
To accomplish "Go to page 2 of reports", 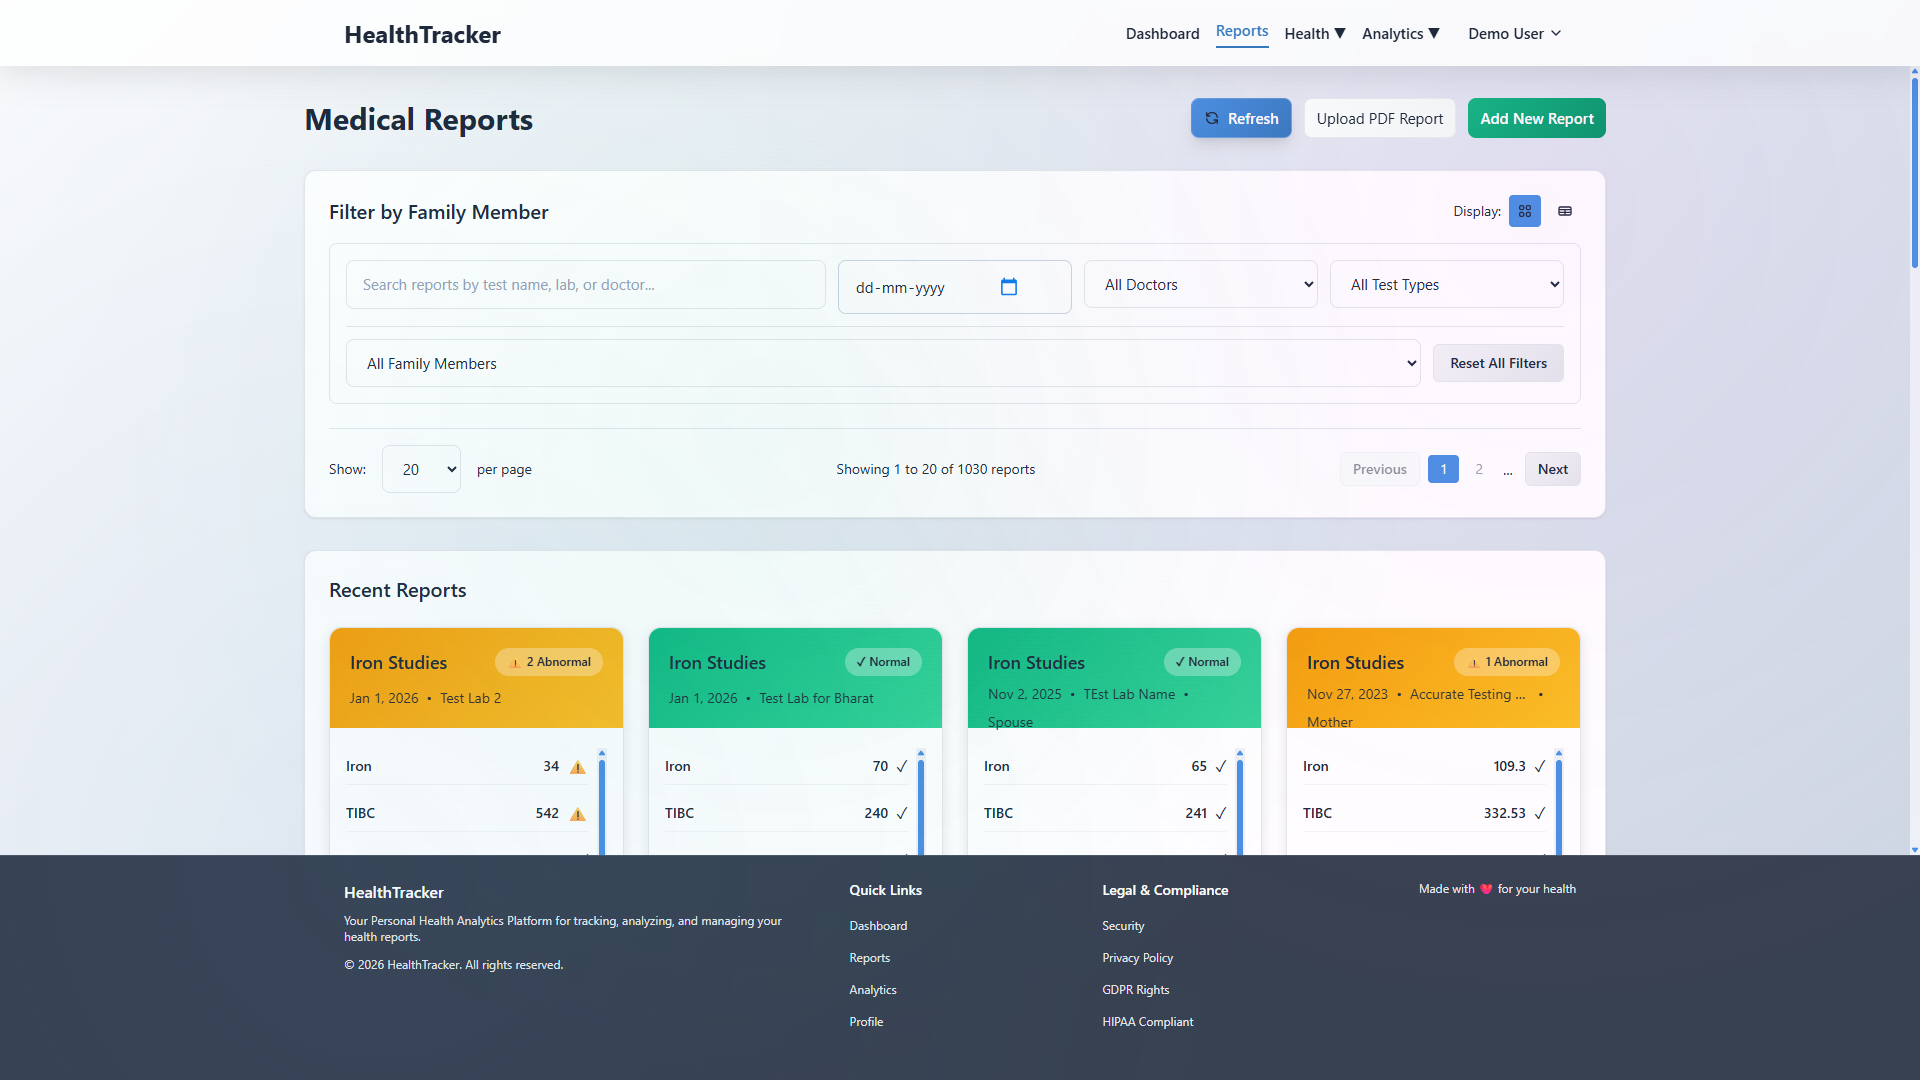I will coord(1479,469).
